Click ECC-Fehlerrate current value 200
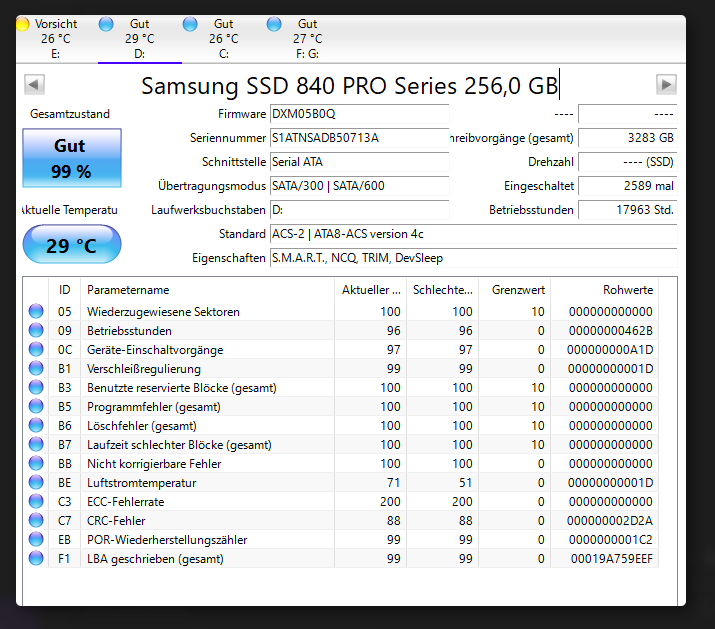The width and height of the screenshot is (715, 629). [390, 502]
